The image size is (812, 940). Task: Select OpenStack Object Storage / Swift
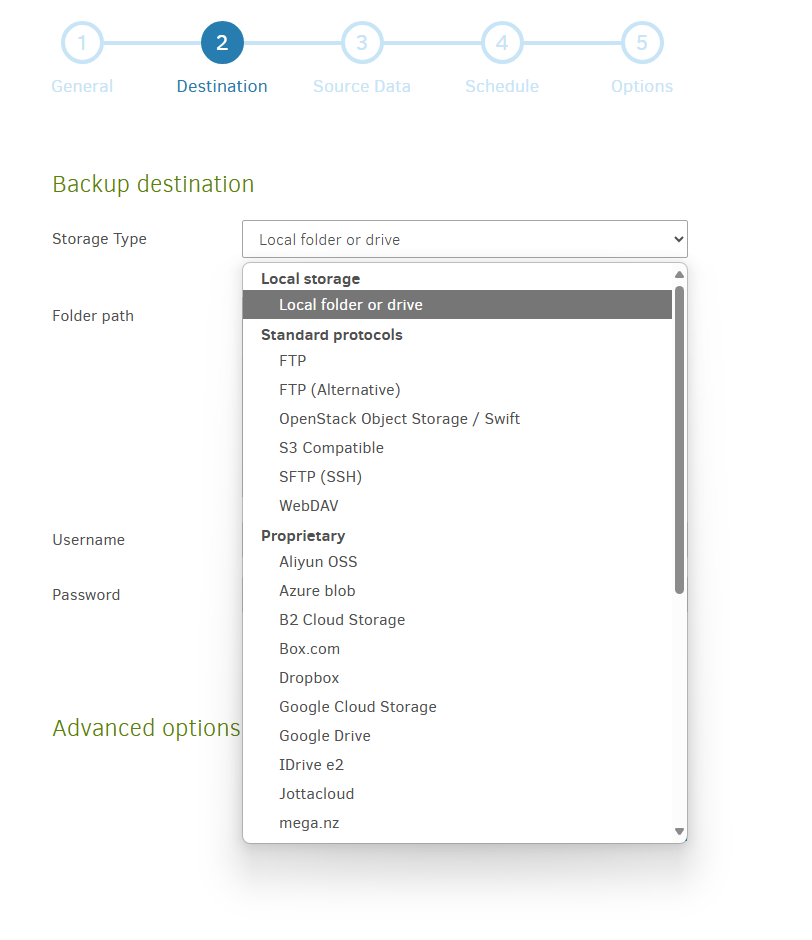click(400, 418)
